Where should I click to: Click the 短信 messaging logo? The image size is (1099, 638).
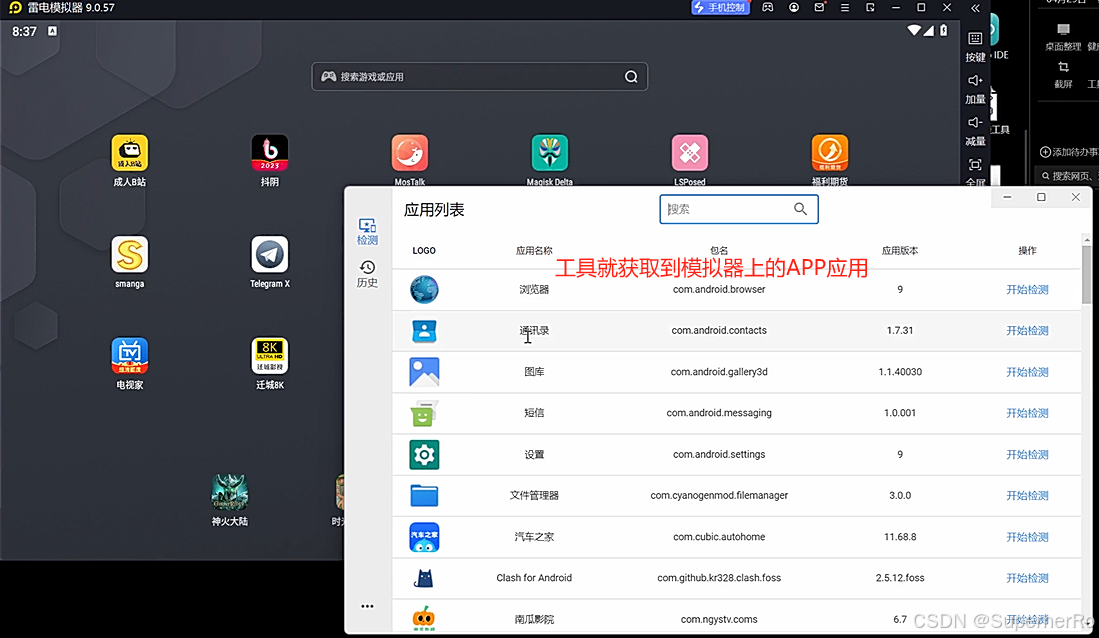(424, 414)
